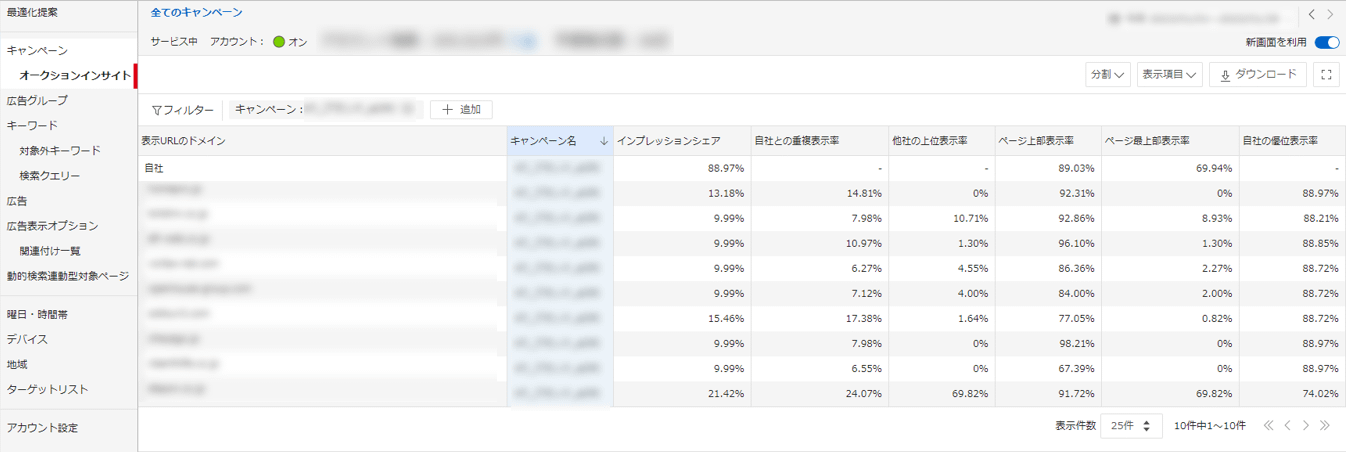Sort by インプレッションシェア column header
Screen dimensions: 1346x452
(667, 142)
